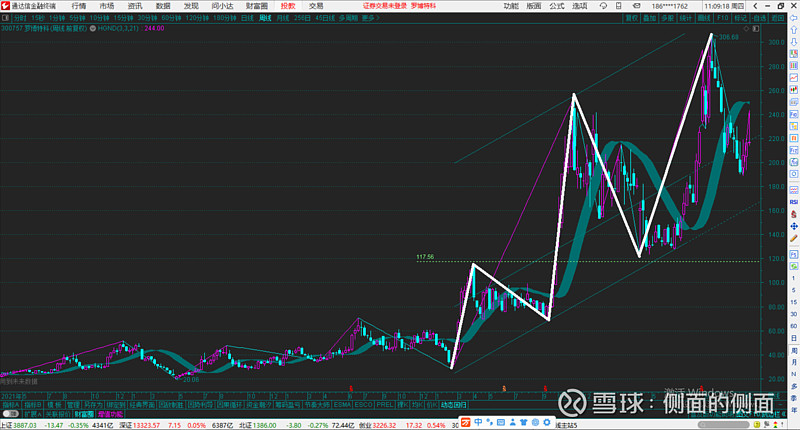The height and width of the screenshot is (430, 800).
Task: Open the 公式 menu
Action: pos(557,6)
